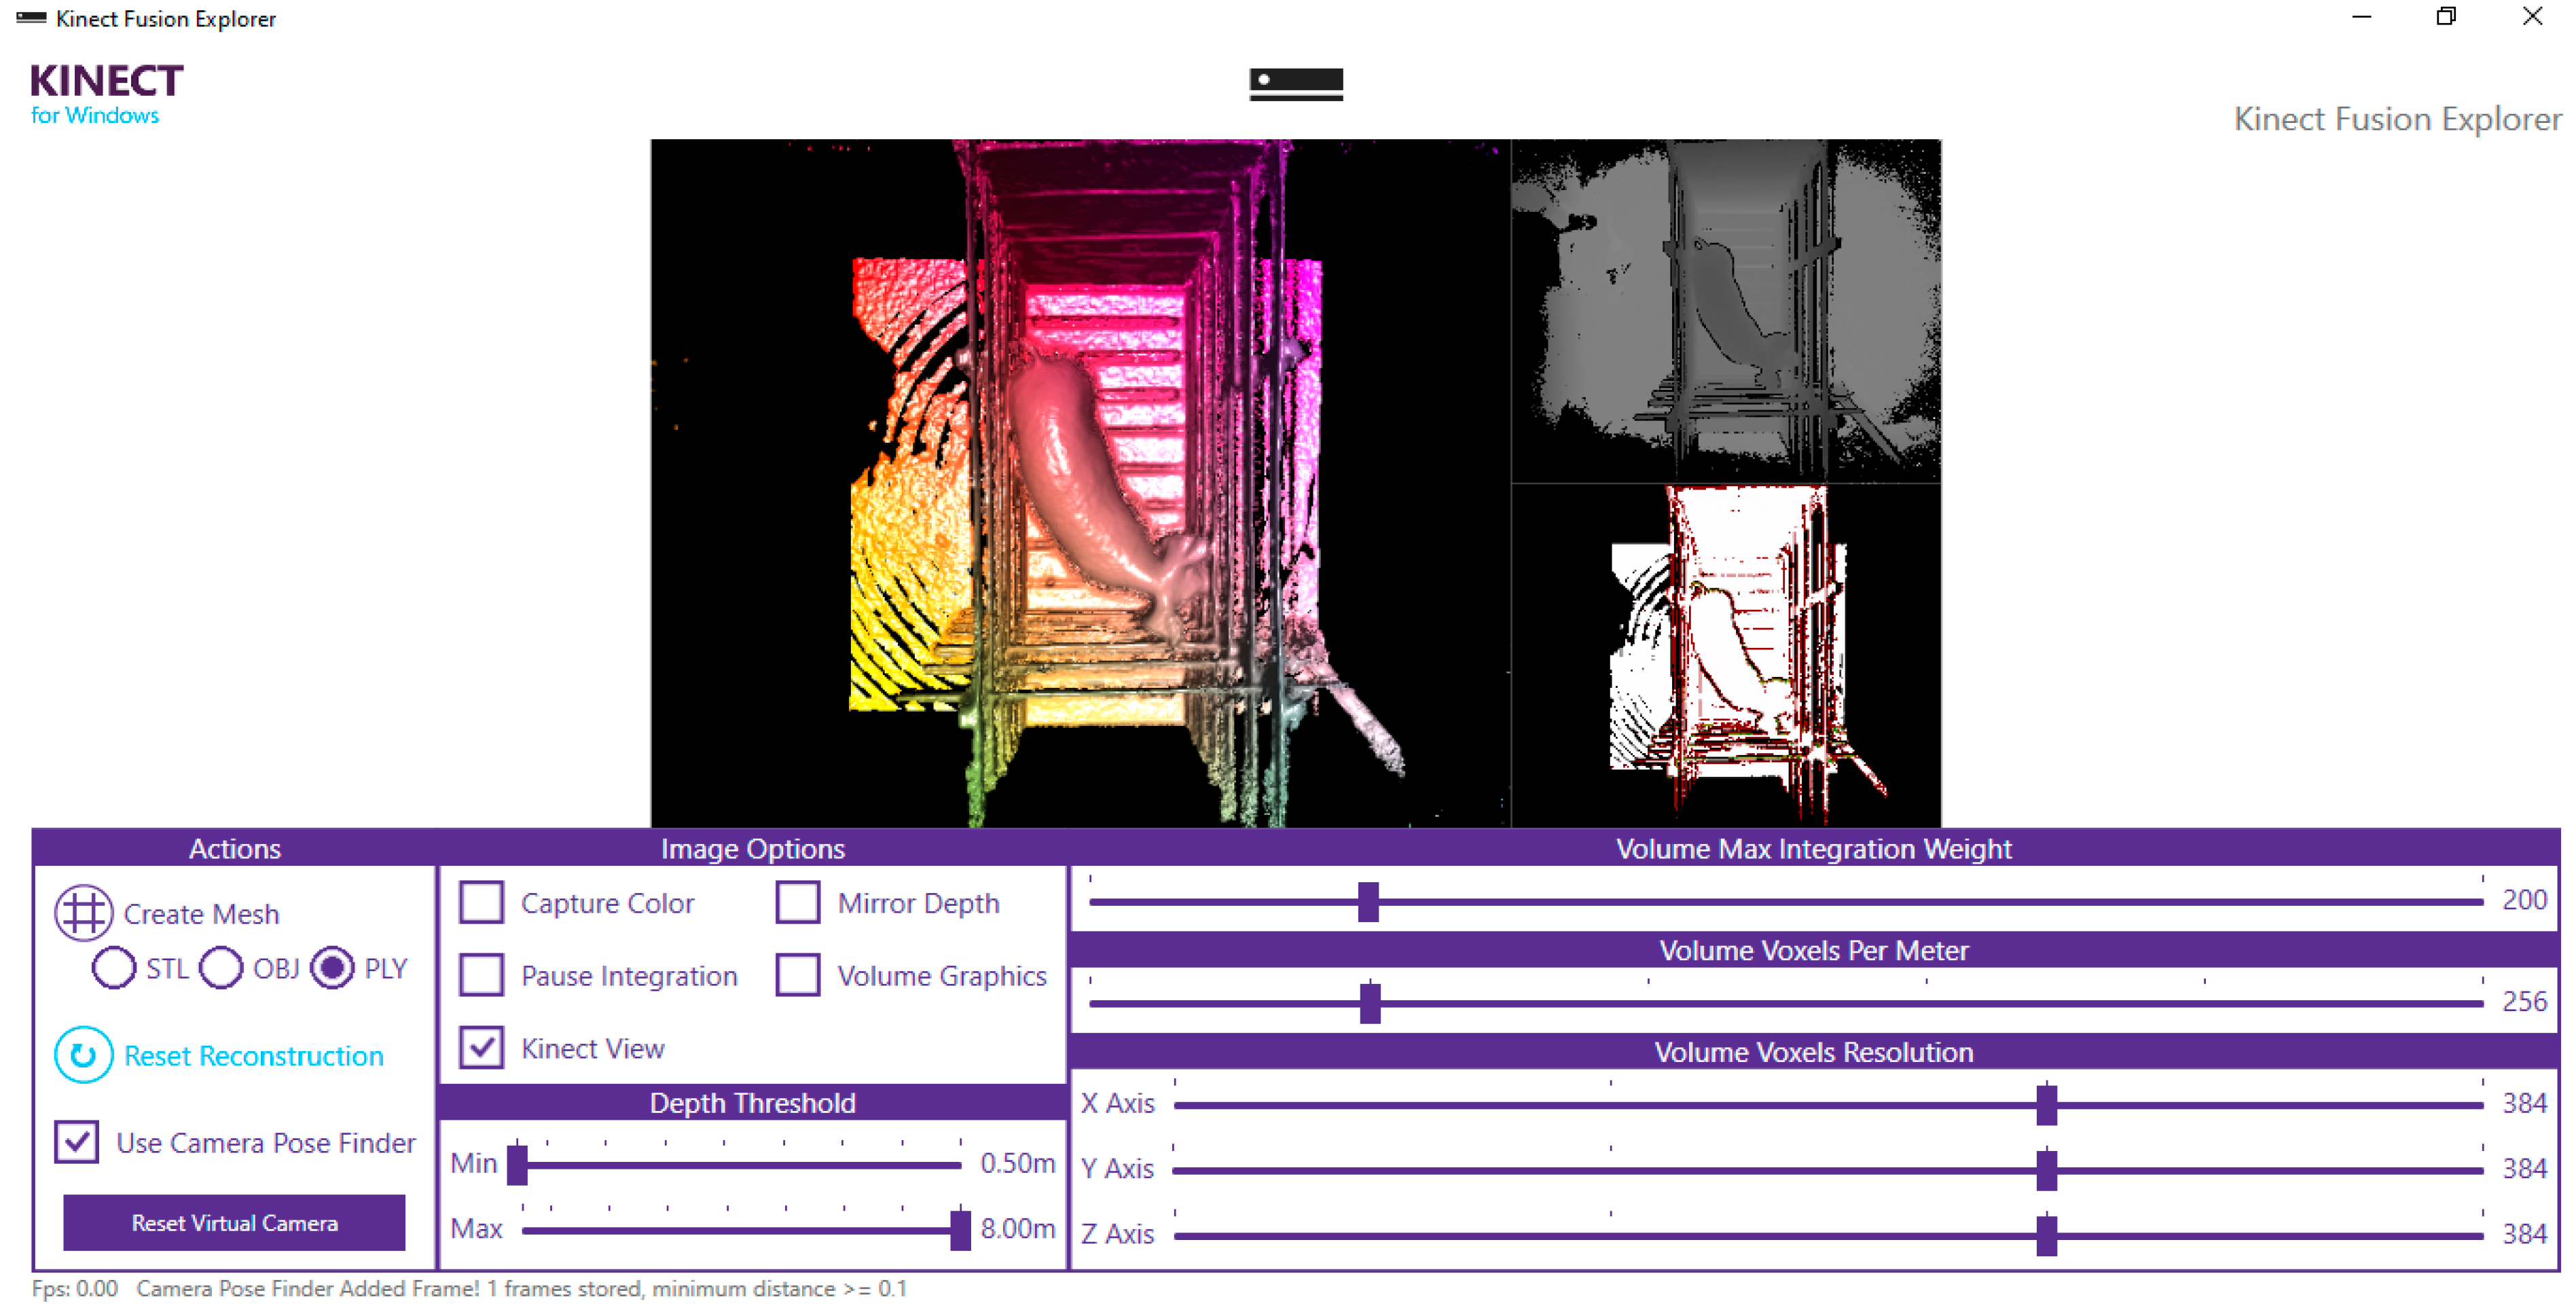Select the OBJ mesh format
Screen dimensions: 2576x1314
[x=221, y=968]
